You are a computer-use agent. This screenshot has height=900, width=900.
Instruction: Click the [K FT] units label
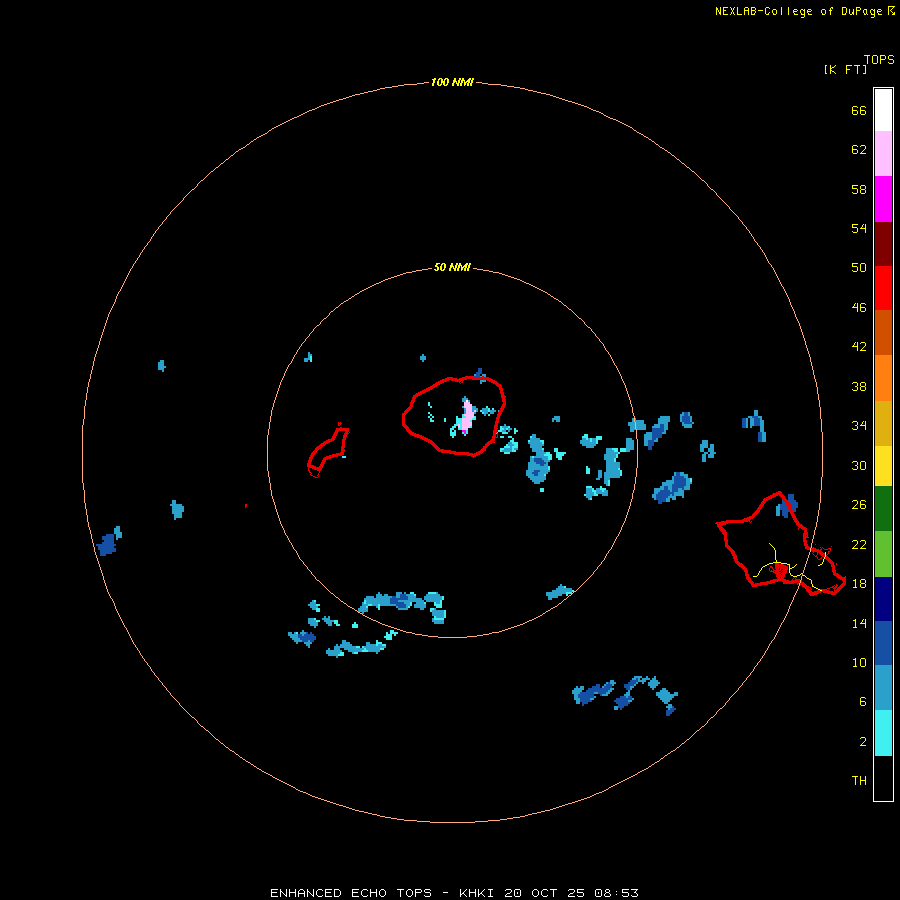845,69
